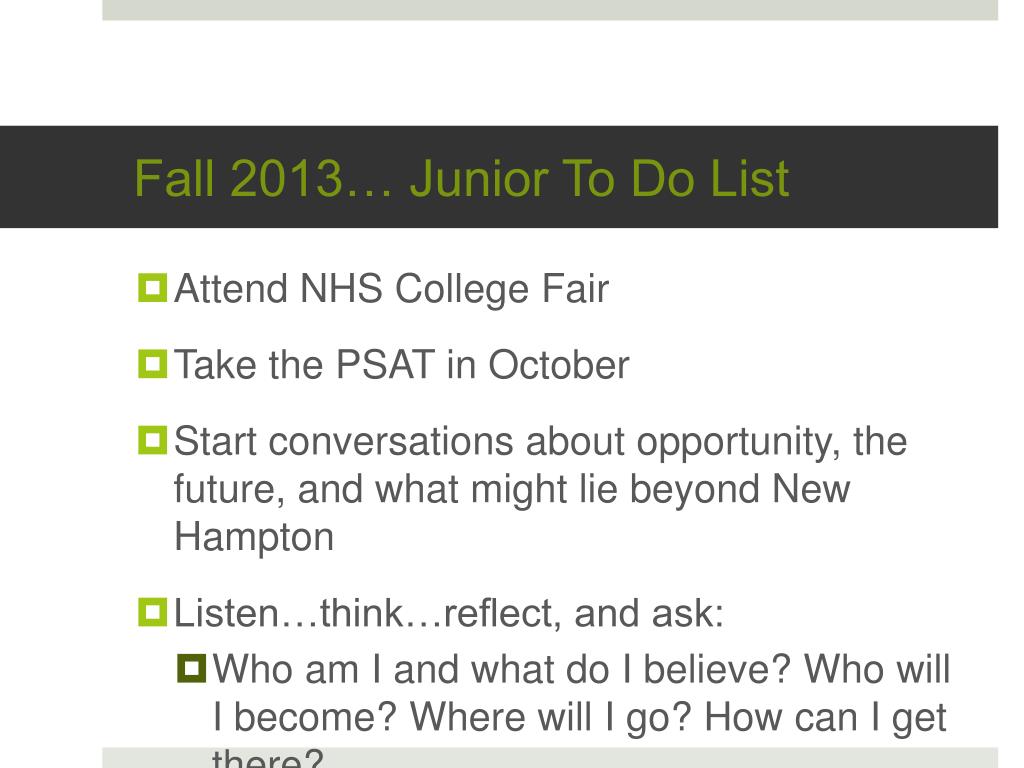Select the line Who am I and what do I believe?
Screen dimensions: 1024x768
pos(502,669)
